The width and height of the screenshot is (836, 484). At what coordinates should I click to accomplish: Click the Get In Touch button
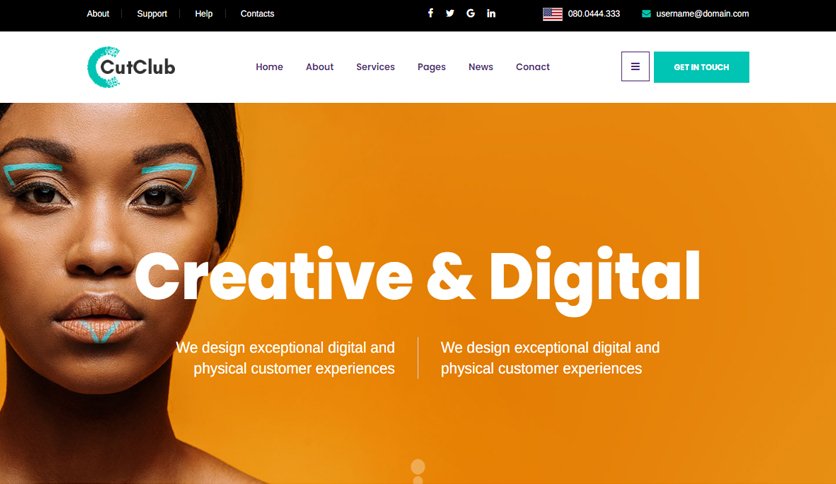point(701,67)
